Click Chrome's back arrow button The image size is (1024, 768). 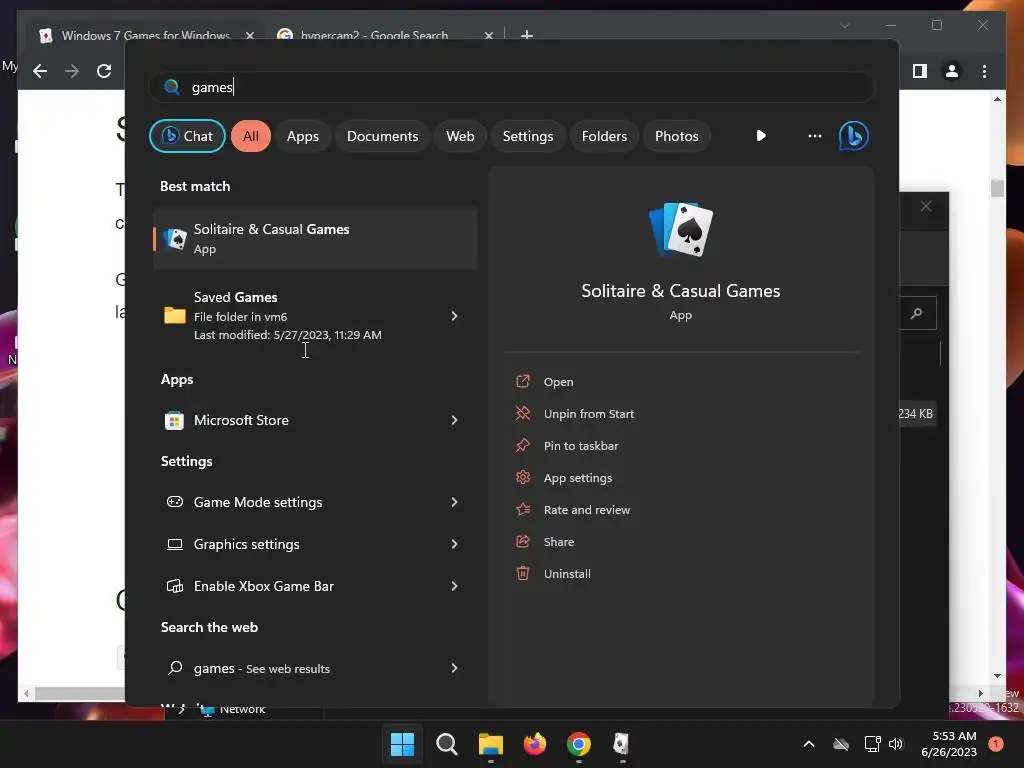click(x=40, y=71)
